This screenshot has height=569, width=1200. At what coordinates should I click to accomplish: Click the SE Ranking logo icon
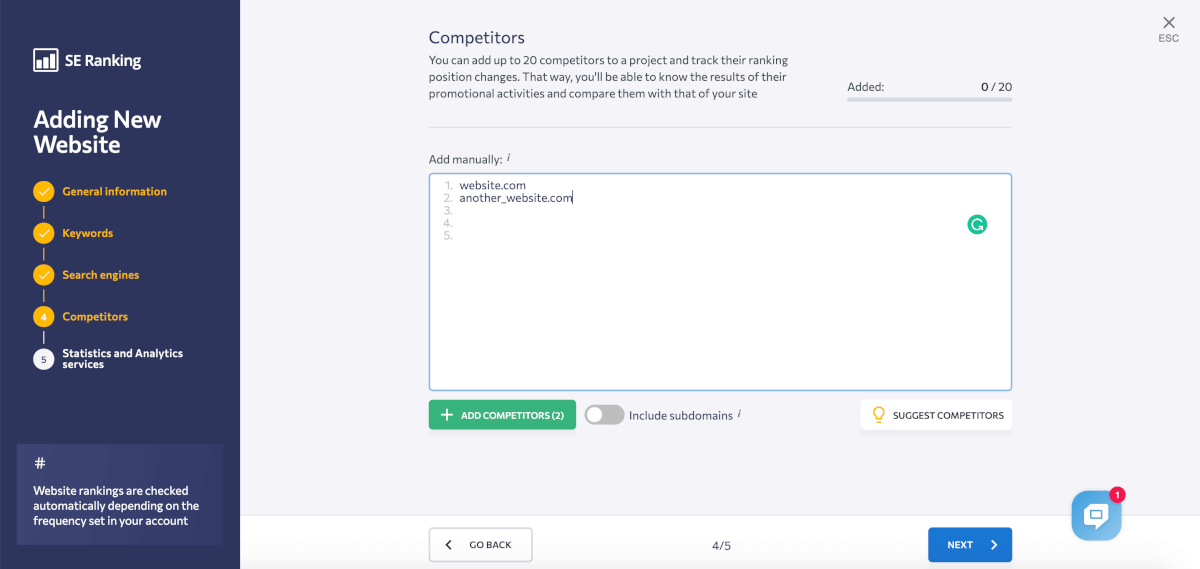(x=46, y=60)
